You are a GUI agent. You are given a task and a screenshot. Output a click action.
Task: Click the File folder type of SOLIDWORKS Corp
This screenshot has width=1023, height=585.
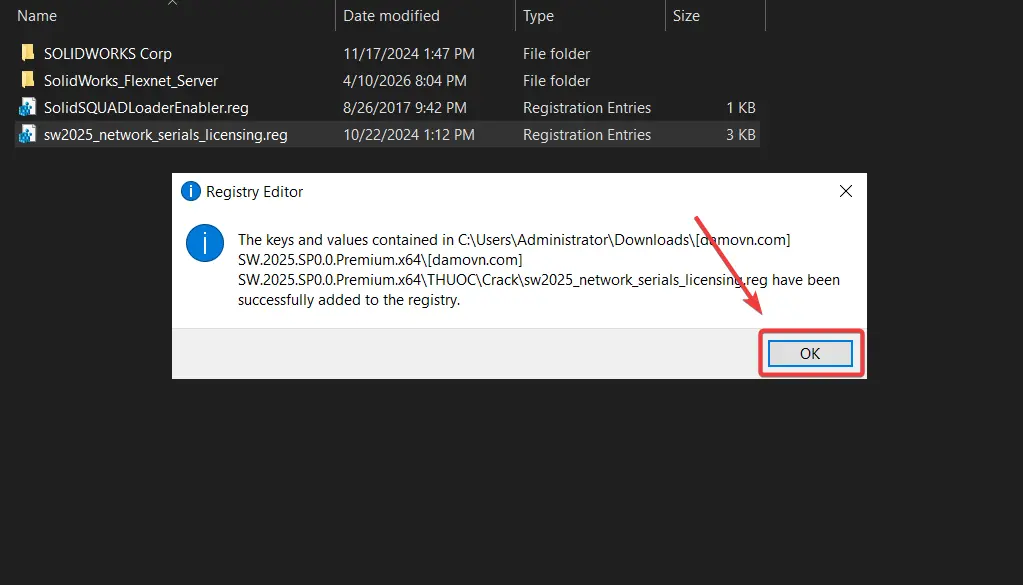pos(557,53)
